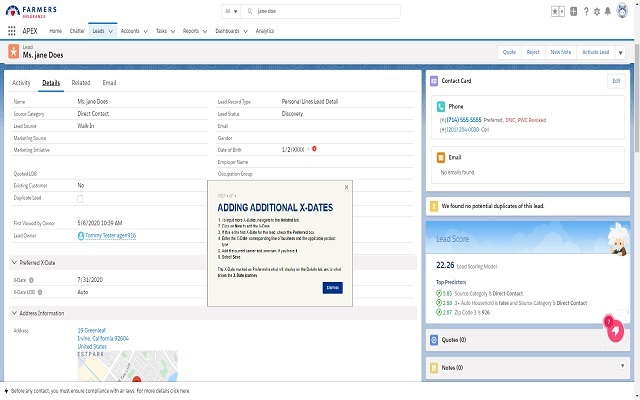Viewport: 640px width, 400px height.
Task: Click the Einstein character image
Action: [618, 239]
